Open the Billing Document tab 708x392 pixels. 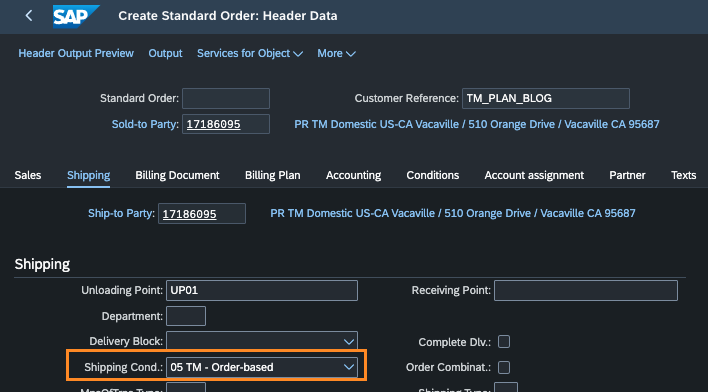[177, 175]
